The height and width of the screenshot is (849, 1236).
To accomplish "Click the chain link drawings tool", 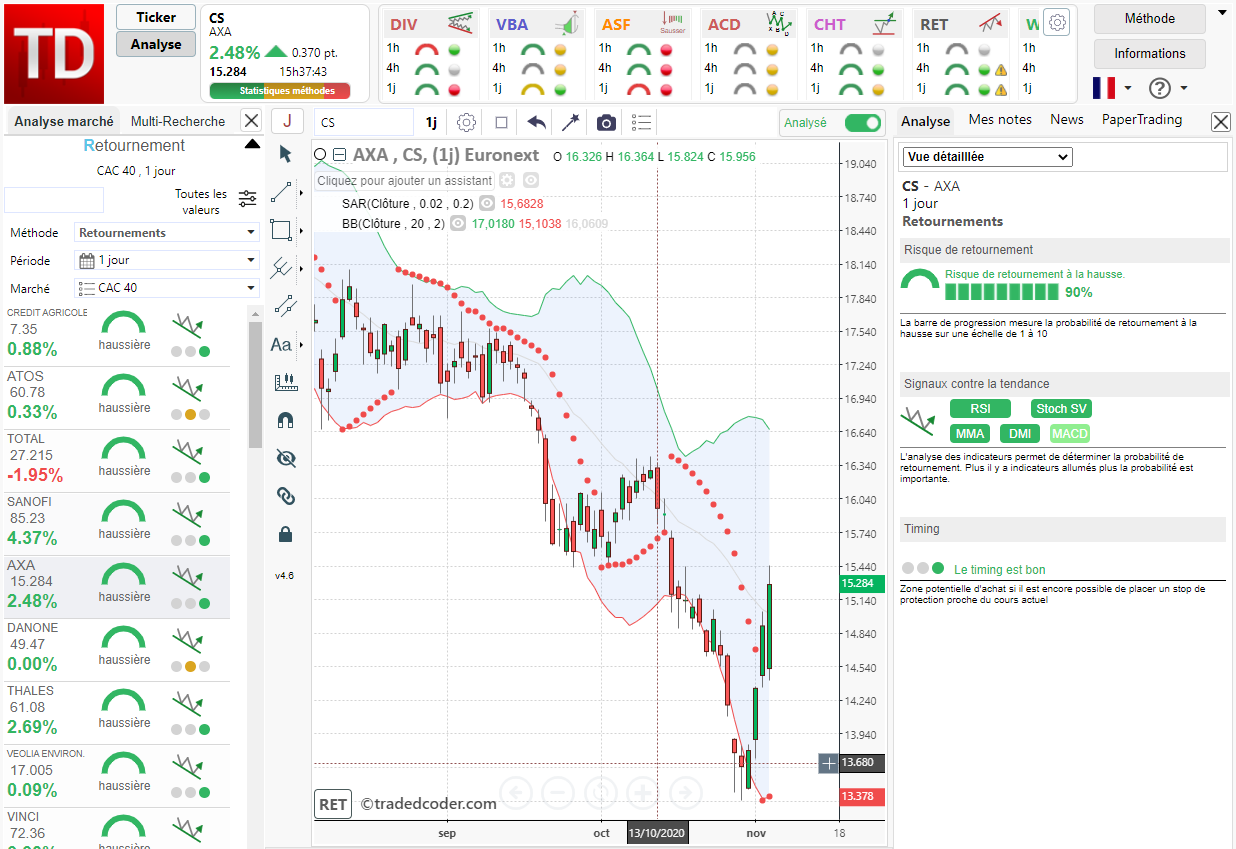I will tap(285, 496).
